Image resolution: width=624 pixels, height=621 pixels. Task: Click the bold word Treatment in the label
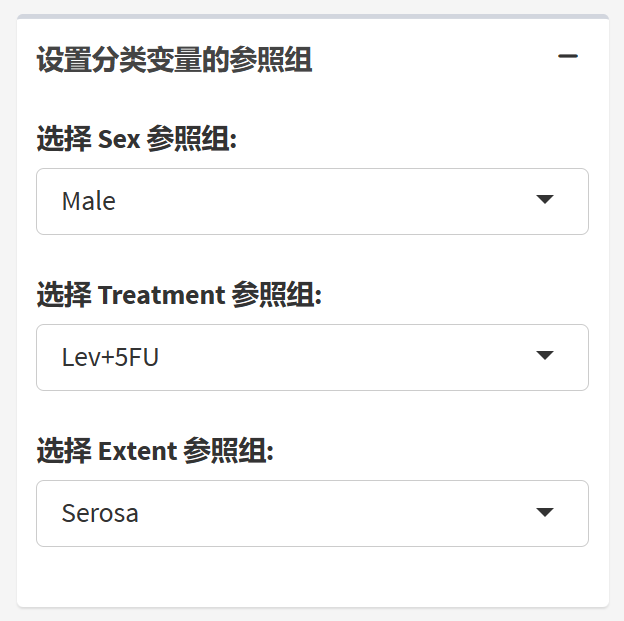161,296
